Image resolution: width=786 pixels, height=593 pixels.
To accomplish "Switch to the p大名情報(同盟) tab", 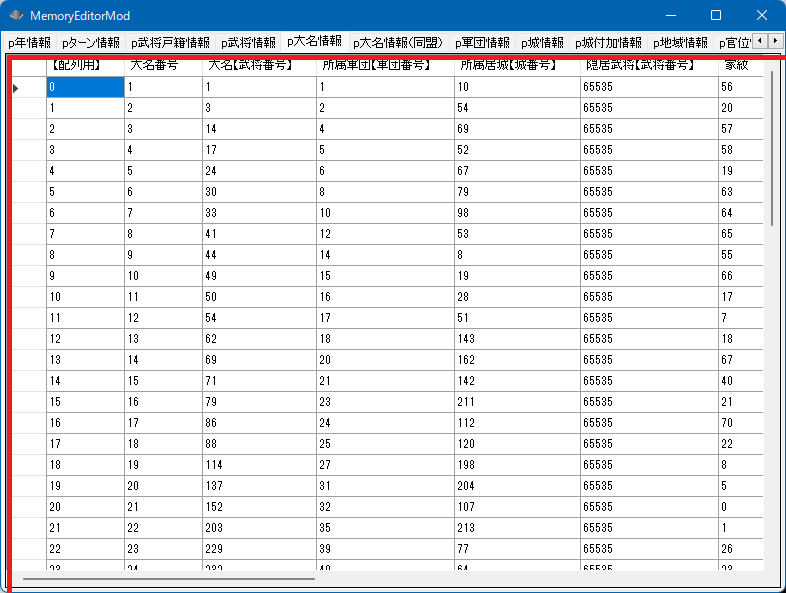I will pyautogui.click(x=399, y=43).
